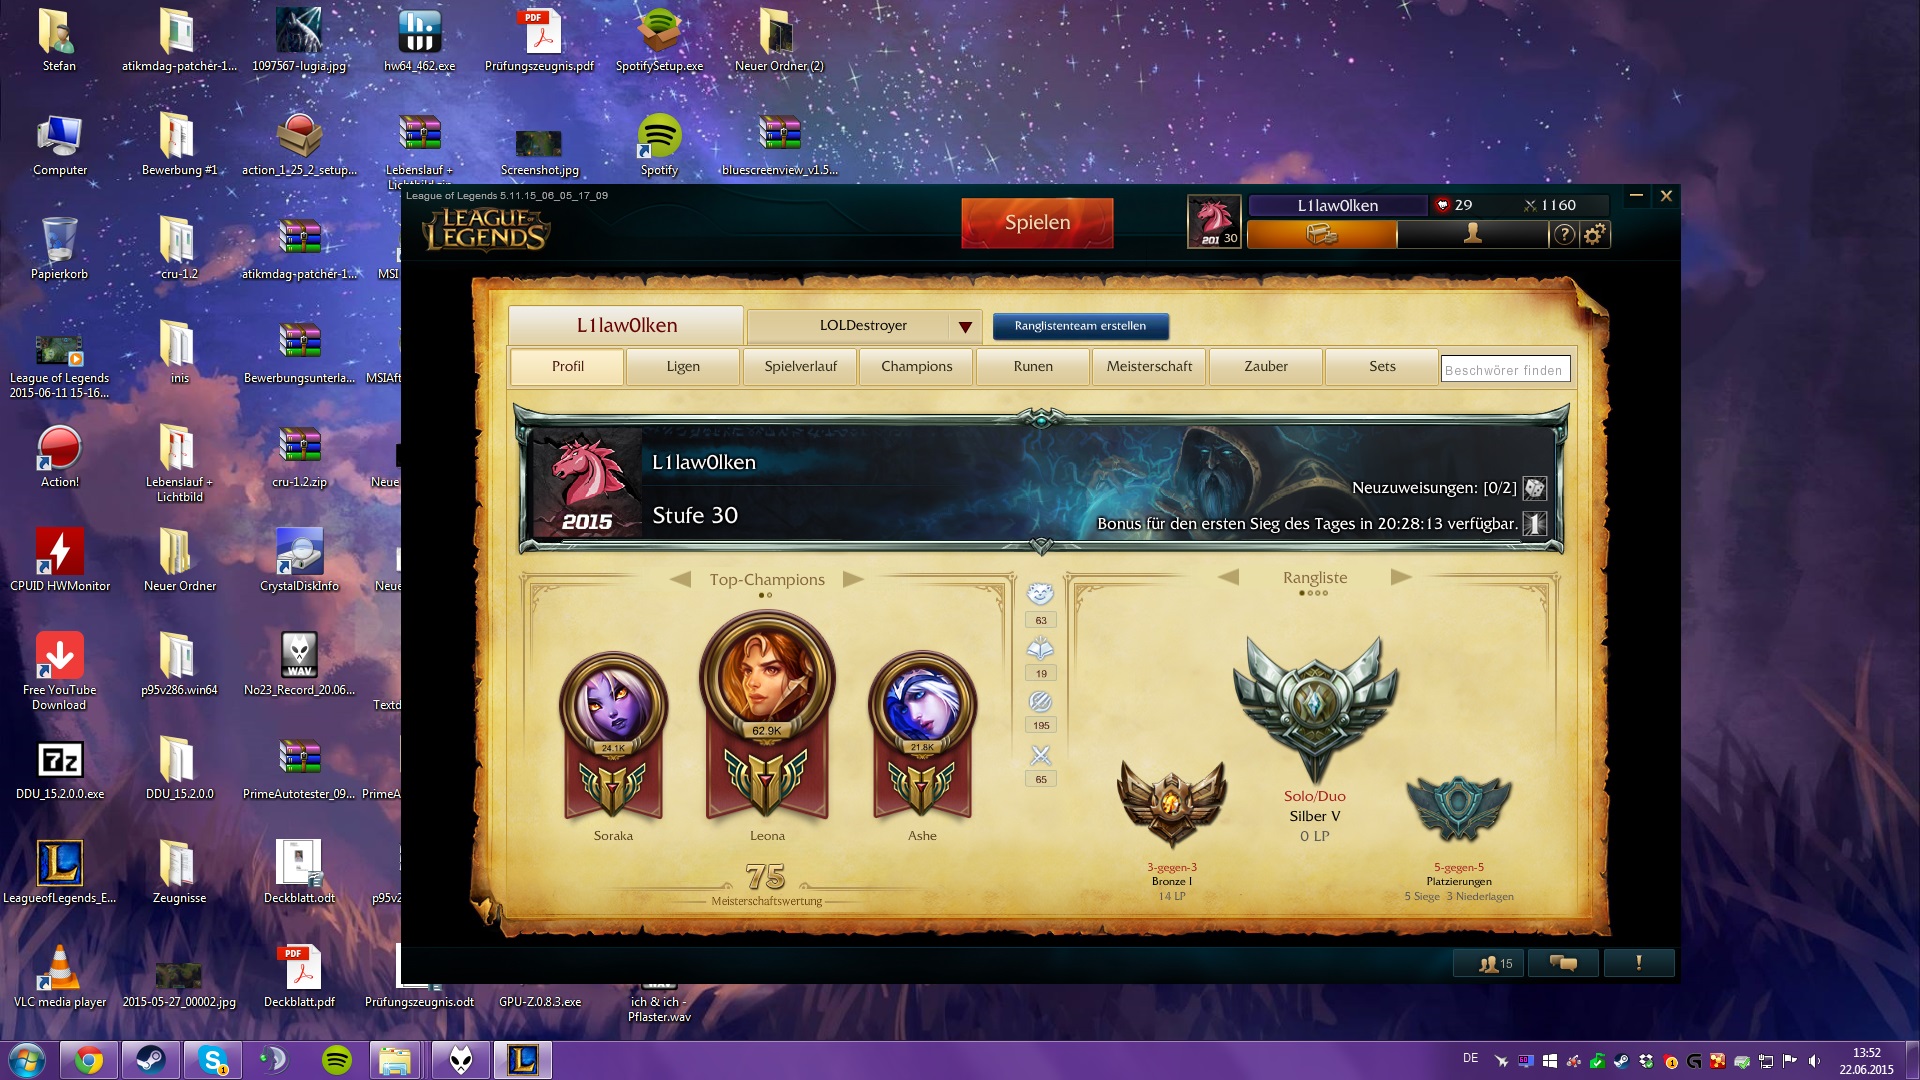
Task: Show previous Top-Champions page arrow
Action: pos(681,579)
